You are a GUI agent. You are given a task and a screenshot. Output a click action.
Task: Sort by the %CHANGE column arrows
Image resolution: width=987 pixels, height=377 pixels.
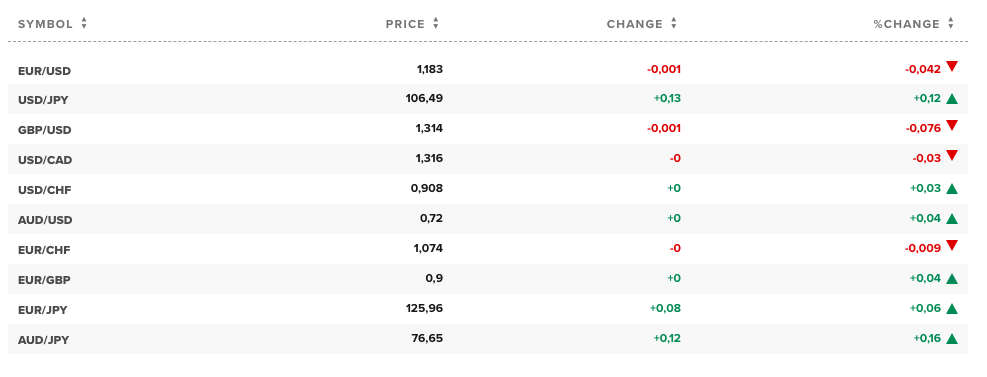(950, 24)
